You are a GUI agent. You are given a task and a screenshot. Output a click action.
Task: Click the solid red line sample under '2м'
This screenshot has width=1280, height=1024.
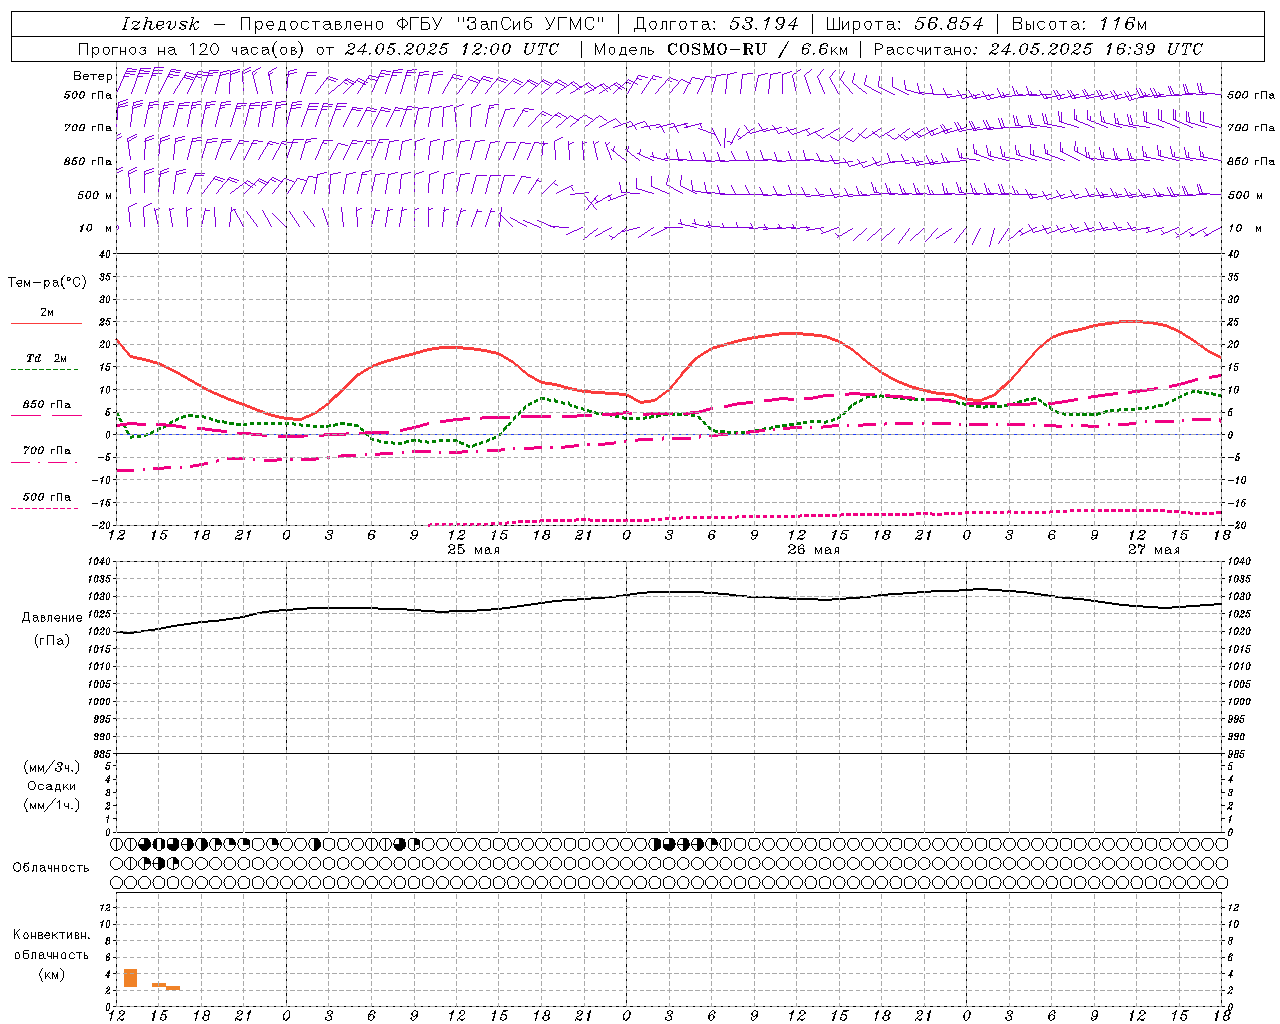[x=46, y=324]
